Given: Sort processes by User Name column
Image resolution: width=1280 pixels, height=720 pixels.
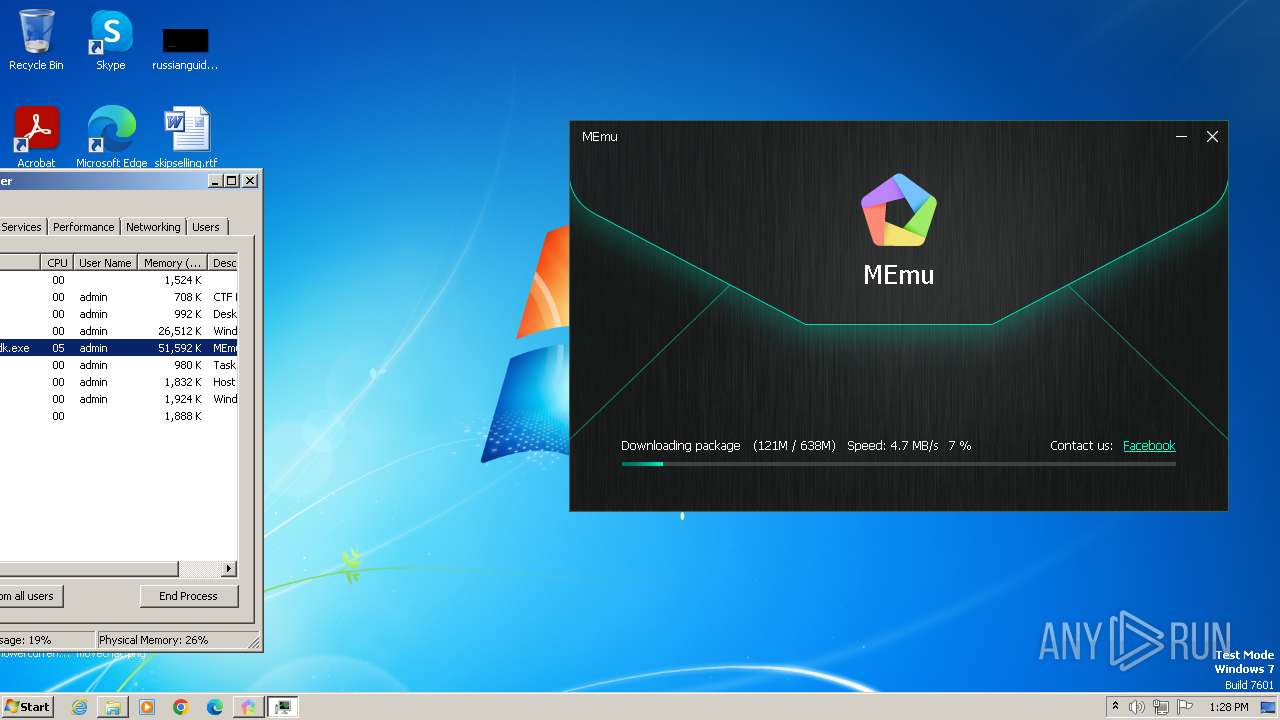Looking at the screenshot, I should coord(105,263).
